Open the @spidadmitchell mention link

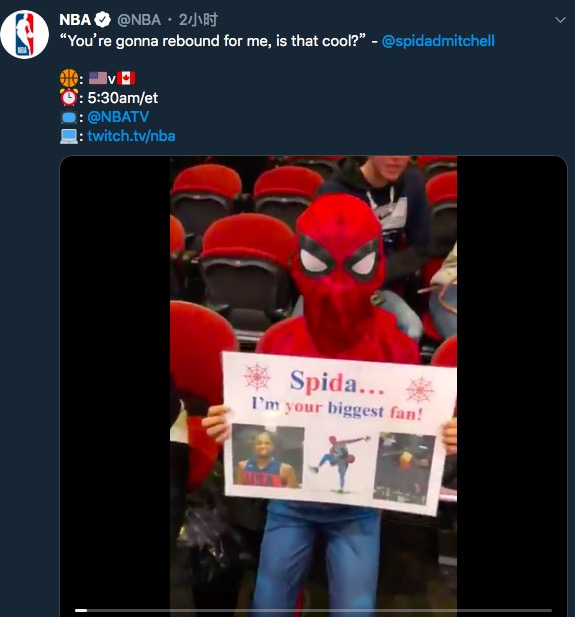point(438,41)
